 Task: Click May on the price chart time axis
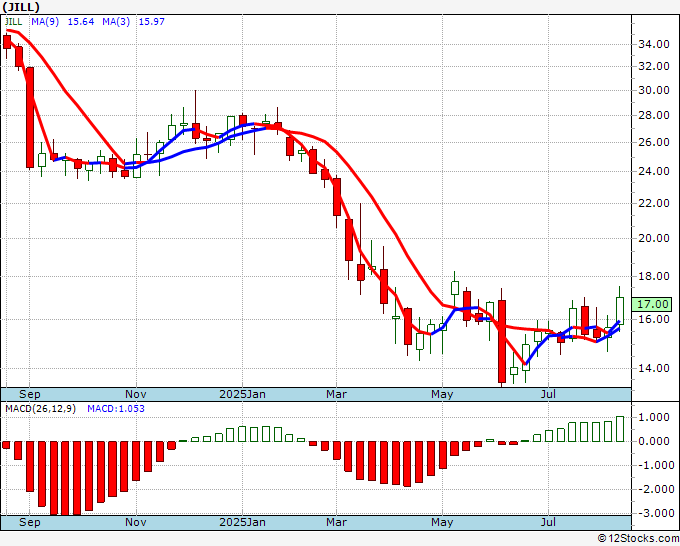pyautogui.click(x=442, y=395)
